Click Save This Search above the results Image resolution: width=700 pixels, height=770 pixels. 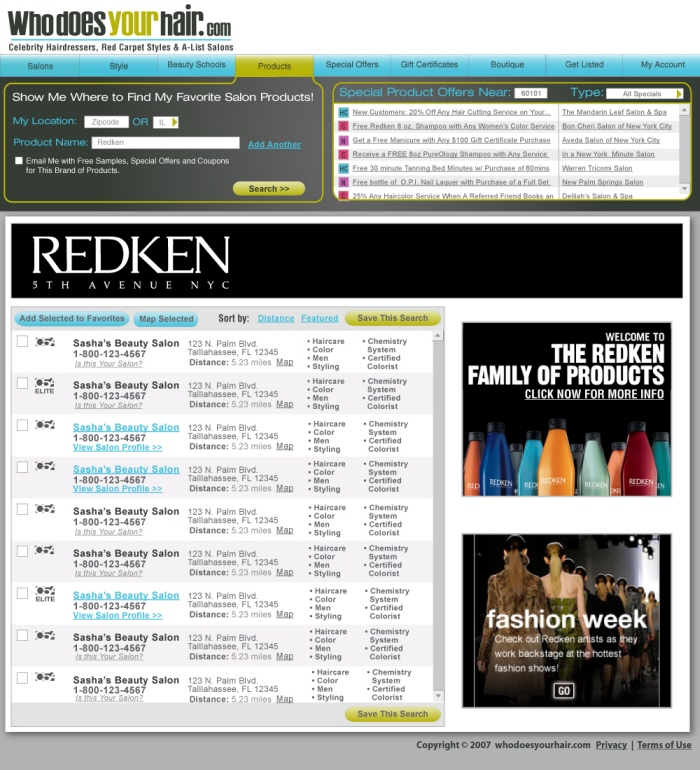point(392,318)
